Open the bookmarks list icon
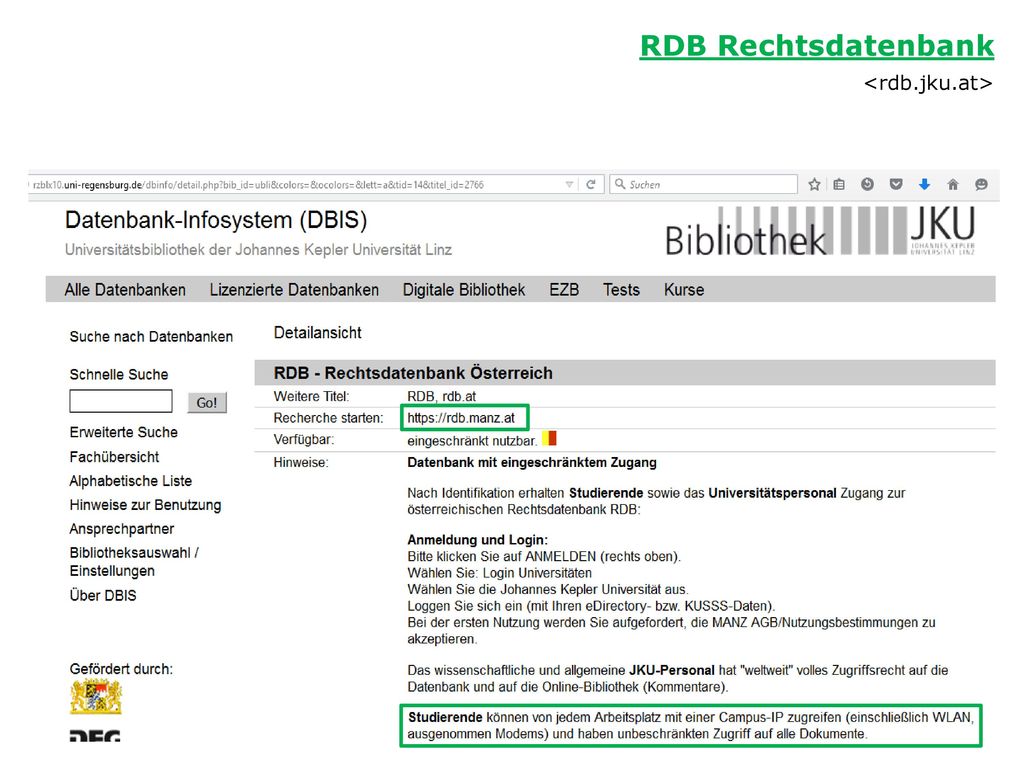 point(839,185)
